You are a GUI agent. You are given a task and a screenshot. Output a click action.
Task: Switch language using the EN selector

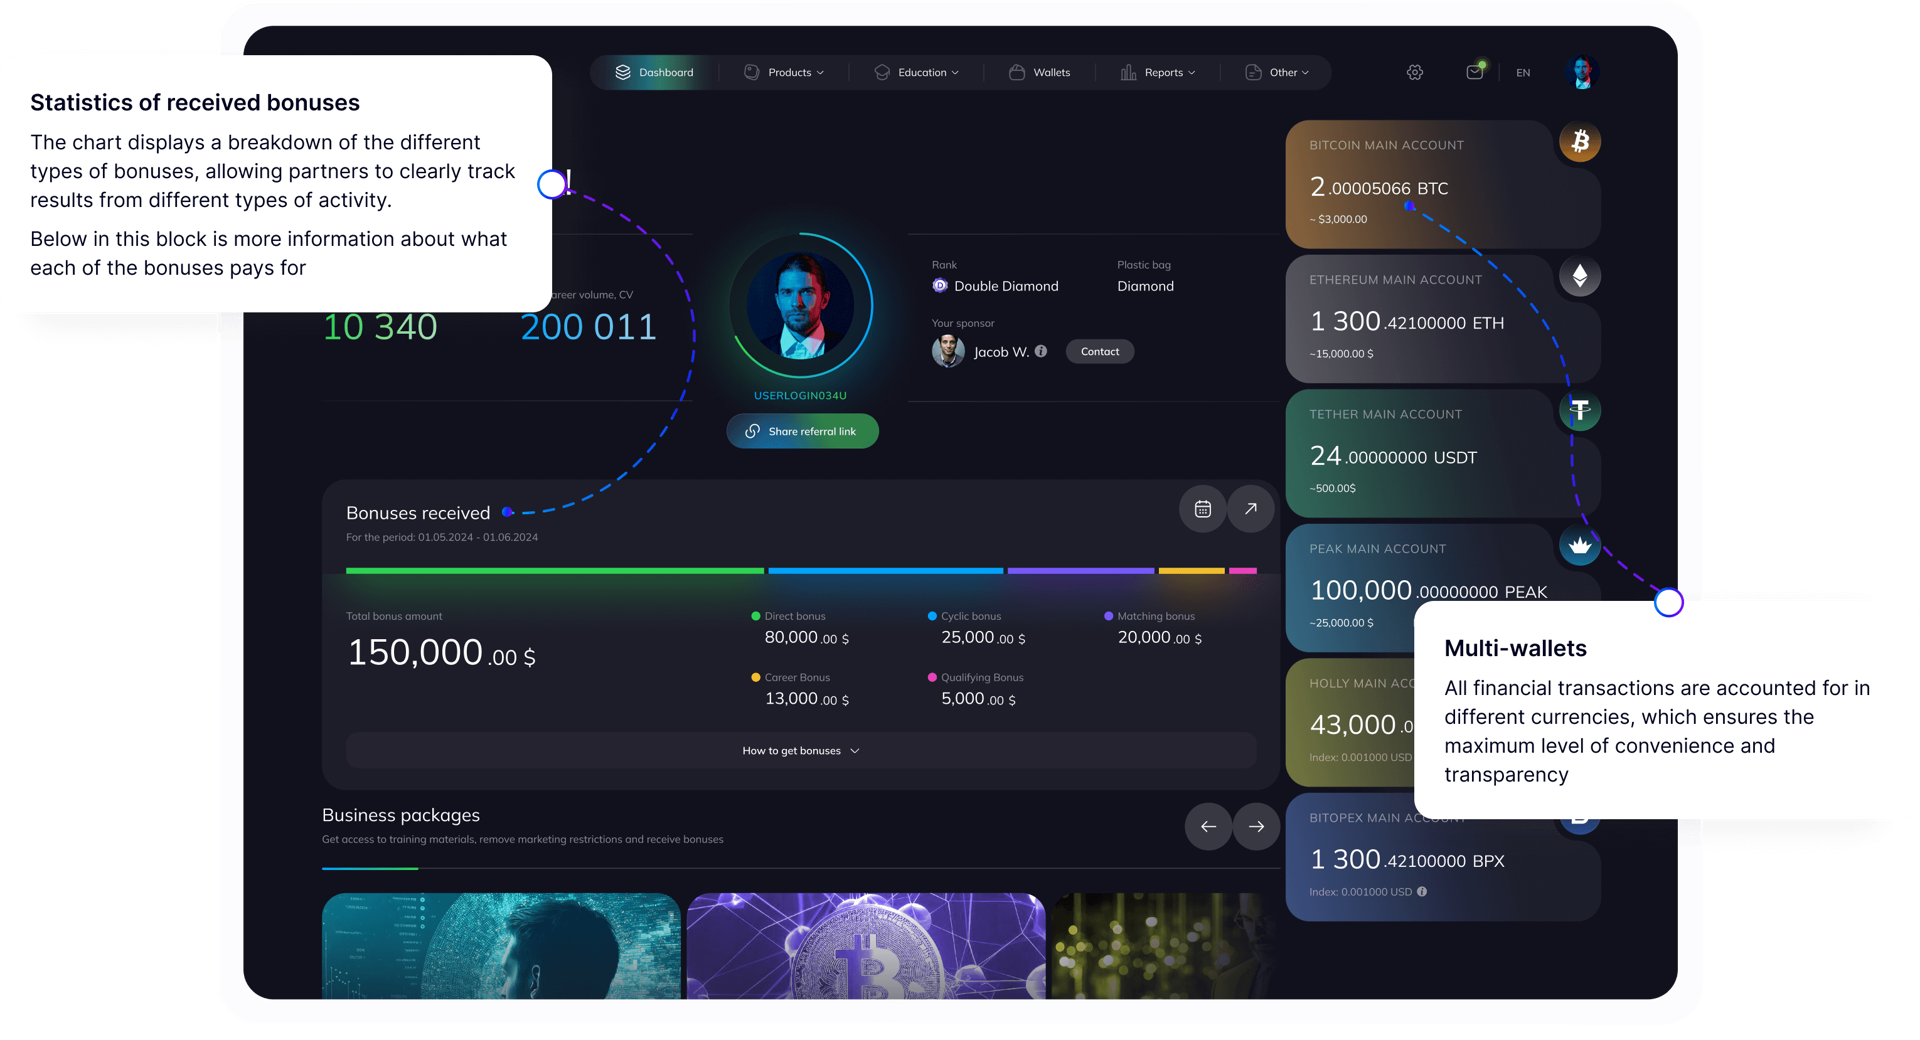[x=1523, y=73]
